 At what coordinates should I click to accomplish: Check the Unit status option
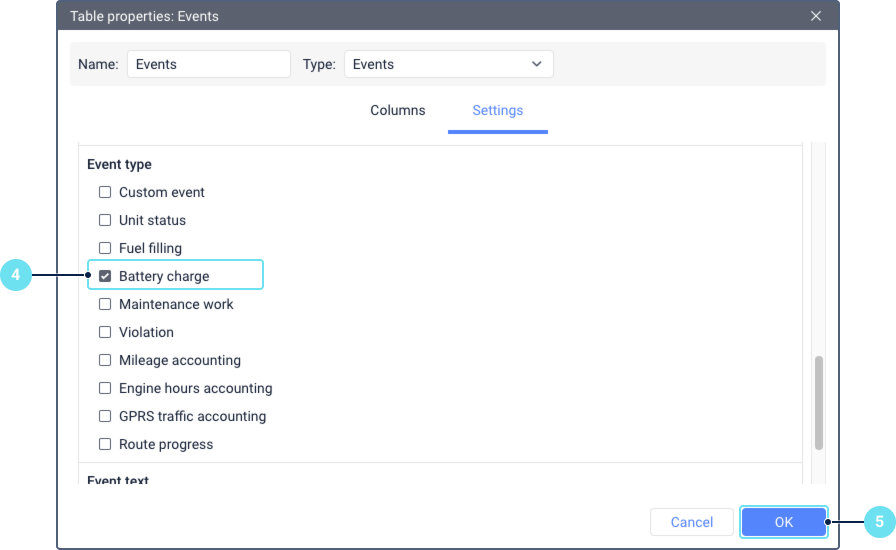(105, 220)
